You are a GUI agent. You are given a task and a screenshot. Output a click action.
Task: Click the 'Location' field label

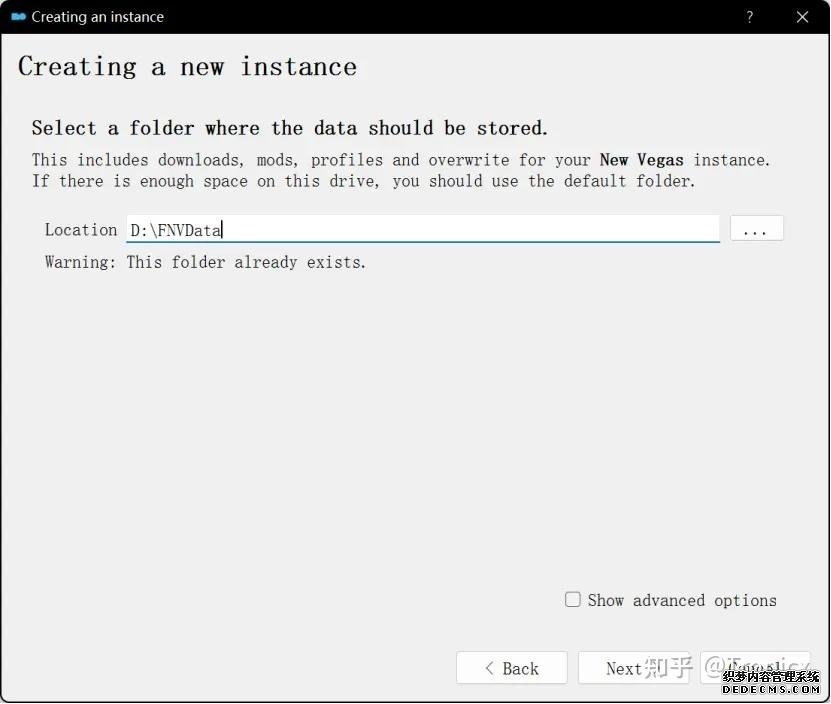(81, 230)
